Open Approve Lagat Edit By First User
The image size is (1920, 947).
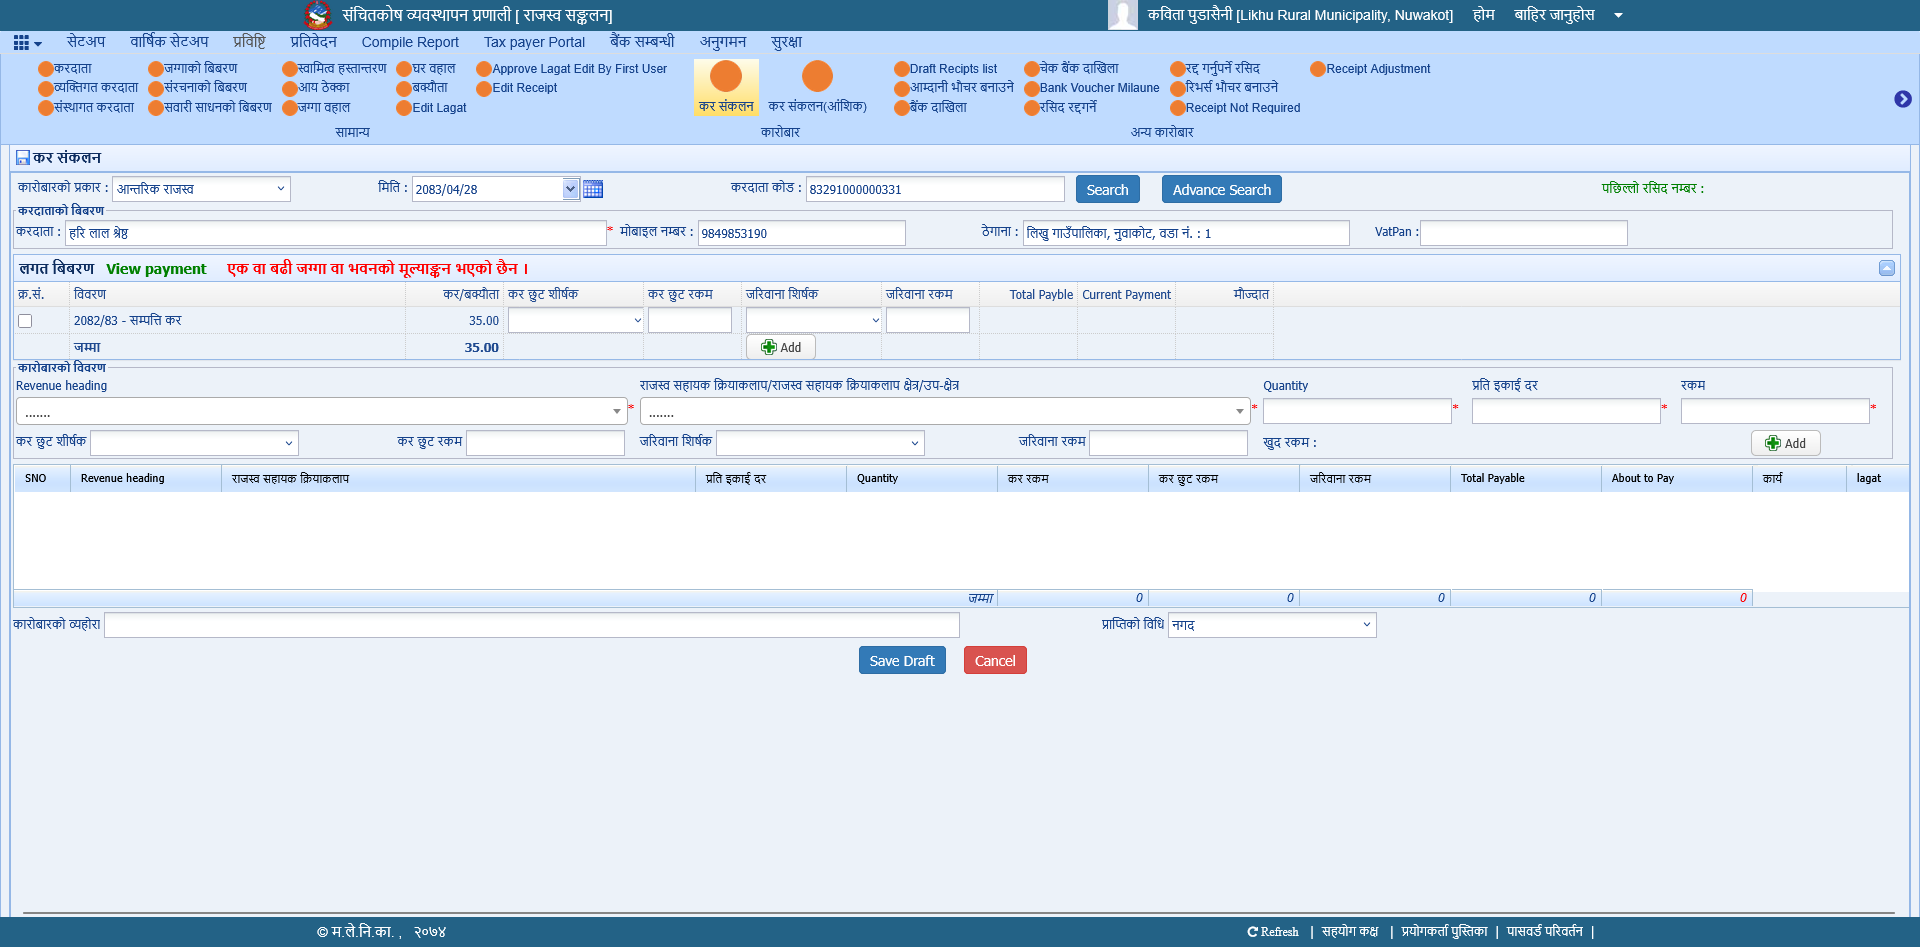[x=572, y=68]
